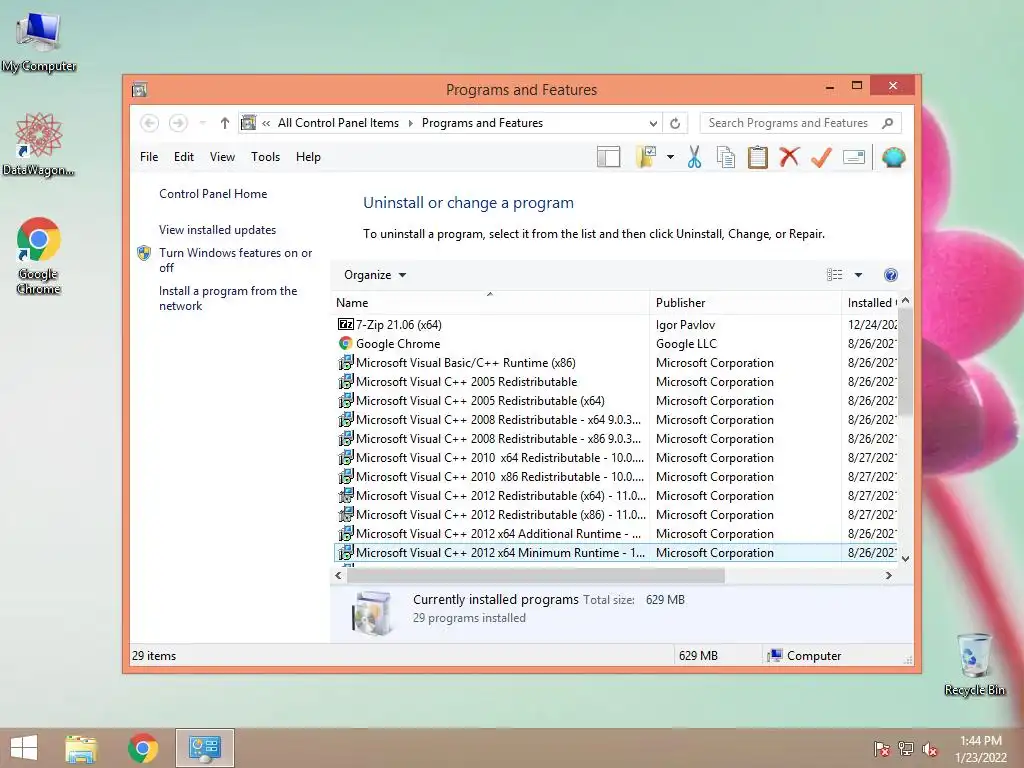Open the Edit menu
Viewport: 1024px width, 768px height.
point(184,157)
